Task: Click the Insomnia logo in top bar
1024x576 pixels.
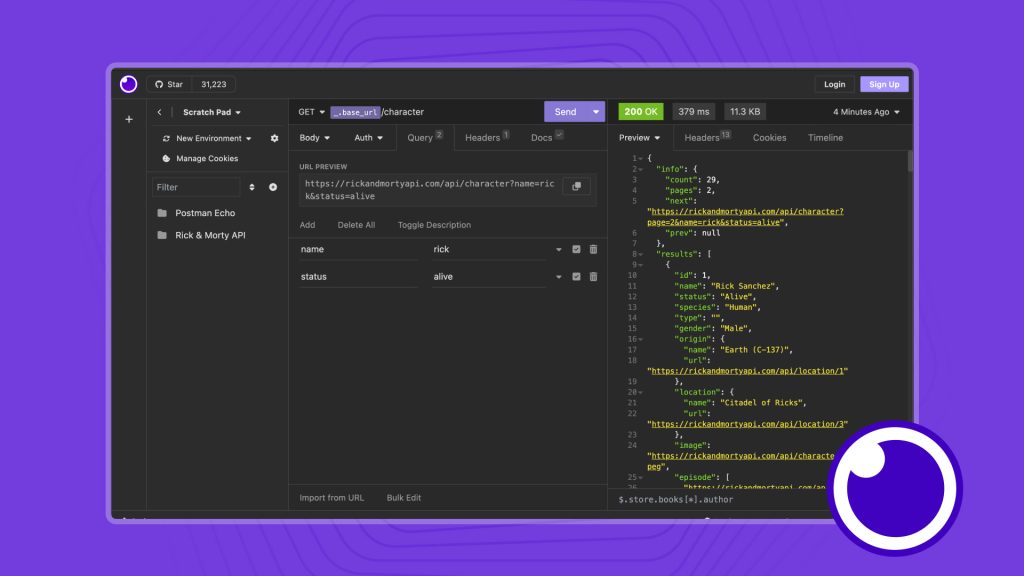Action: [x=128, y=84]
